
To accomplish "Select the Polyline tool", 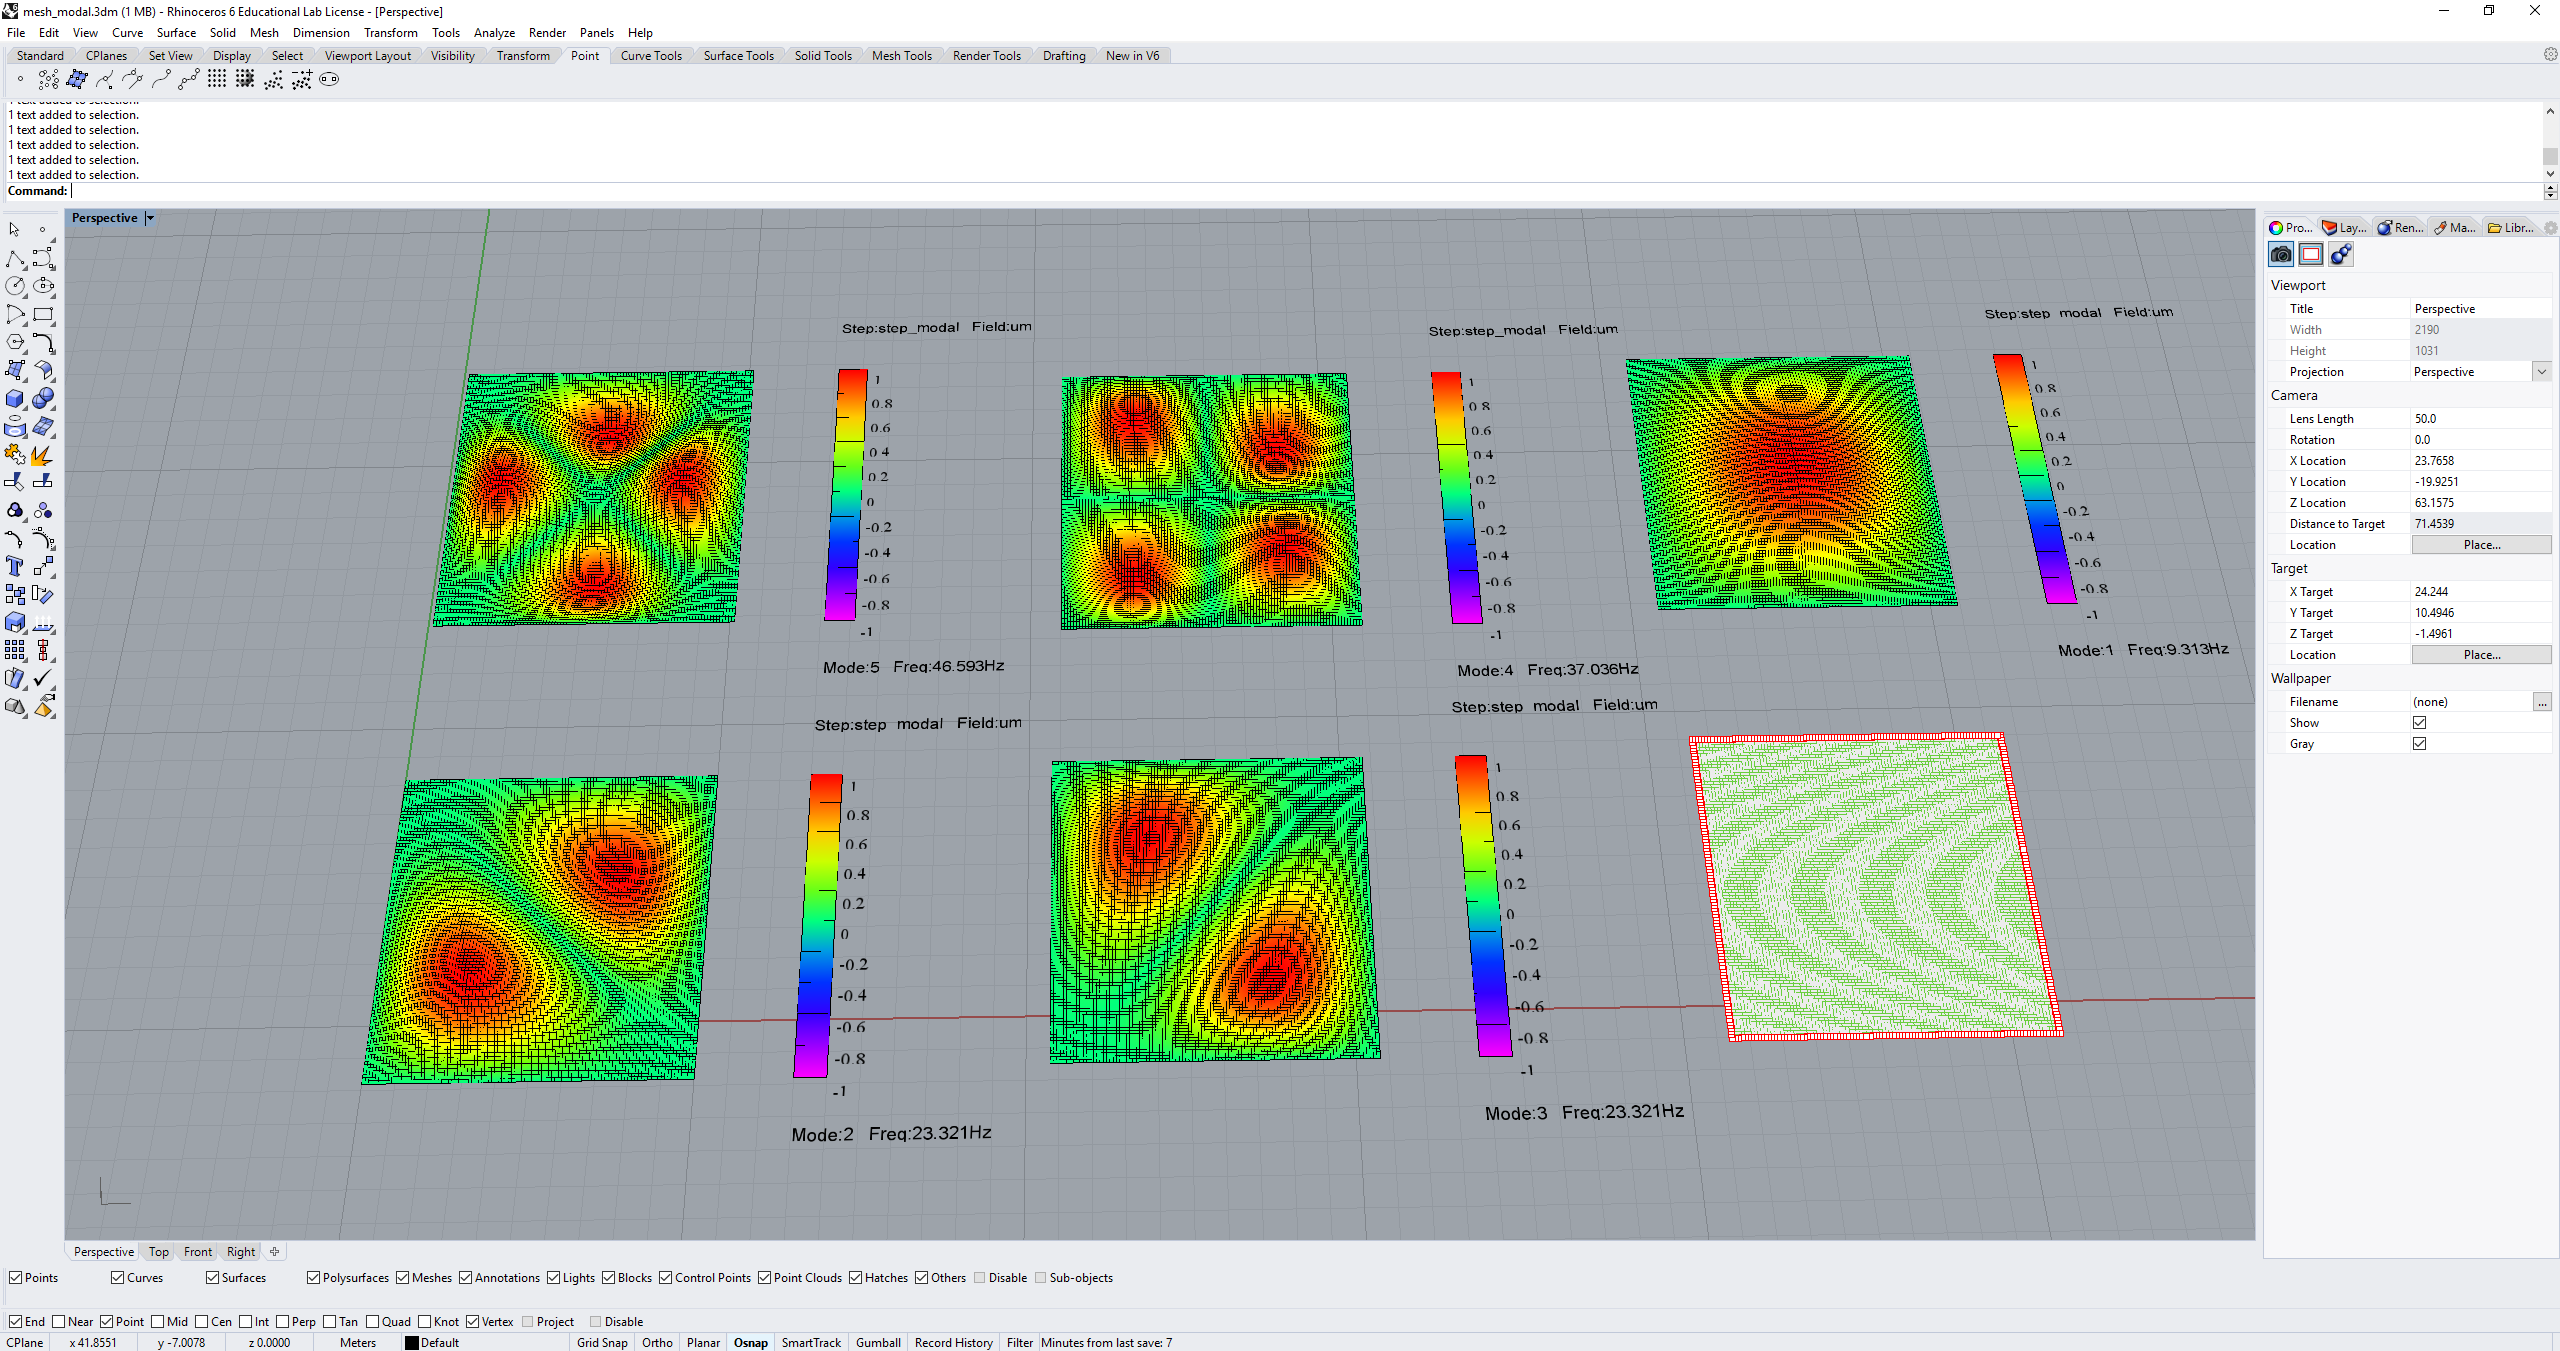I will 14,257.
